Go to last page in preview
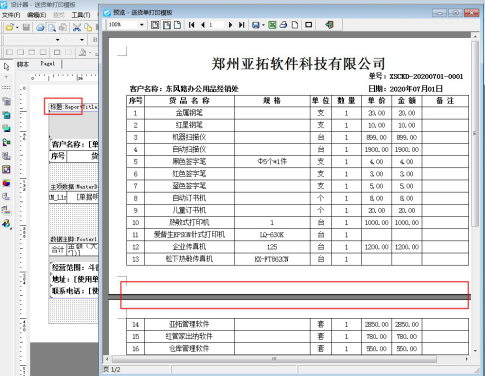Screen dimensions: 485x376 coord(242,25)
